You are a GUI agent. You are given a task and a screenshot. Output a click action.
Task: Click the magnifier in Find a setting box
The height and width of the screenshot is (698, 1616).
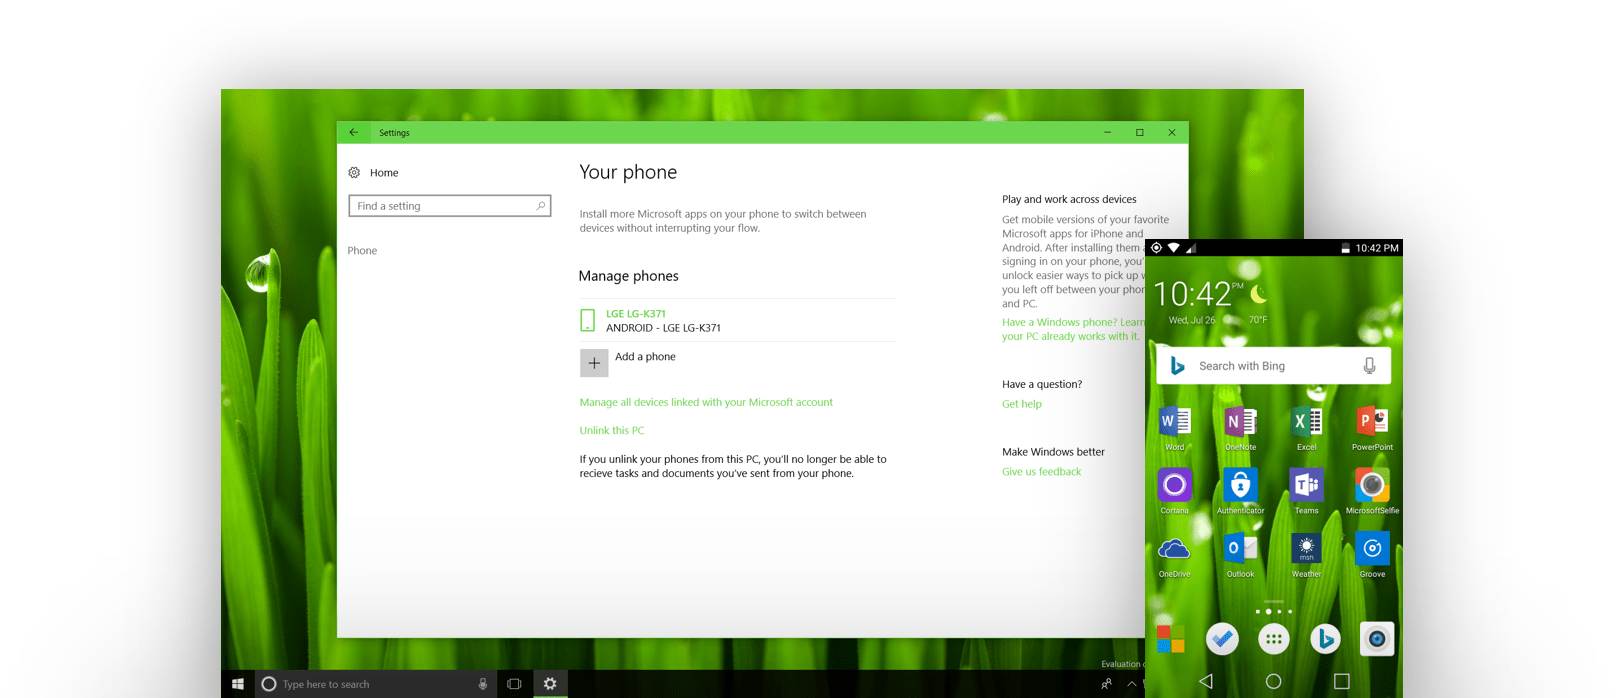(x=541, y=206)
